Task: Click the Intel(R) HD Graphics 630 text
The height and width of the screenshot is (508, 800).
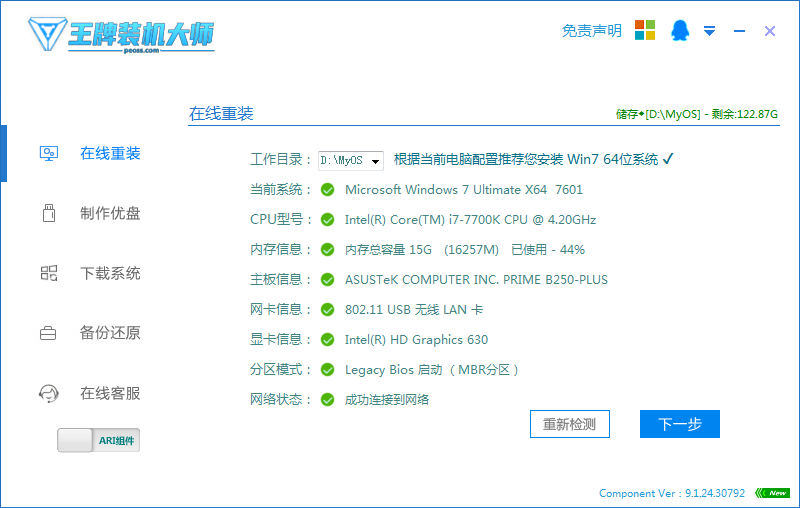Action: coord(416,340)
